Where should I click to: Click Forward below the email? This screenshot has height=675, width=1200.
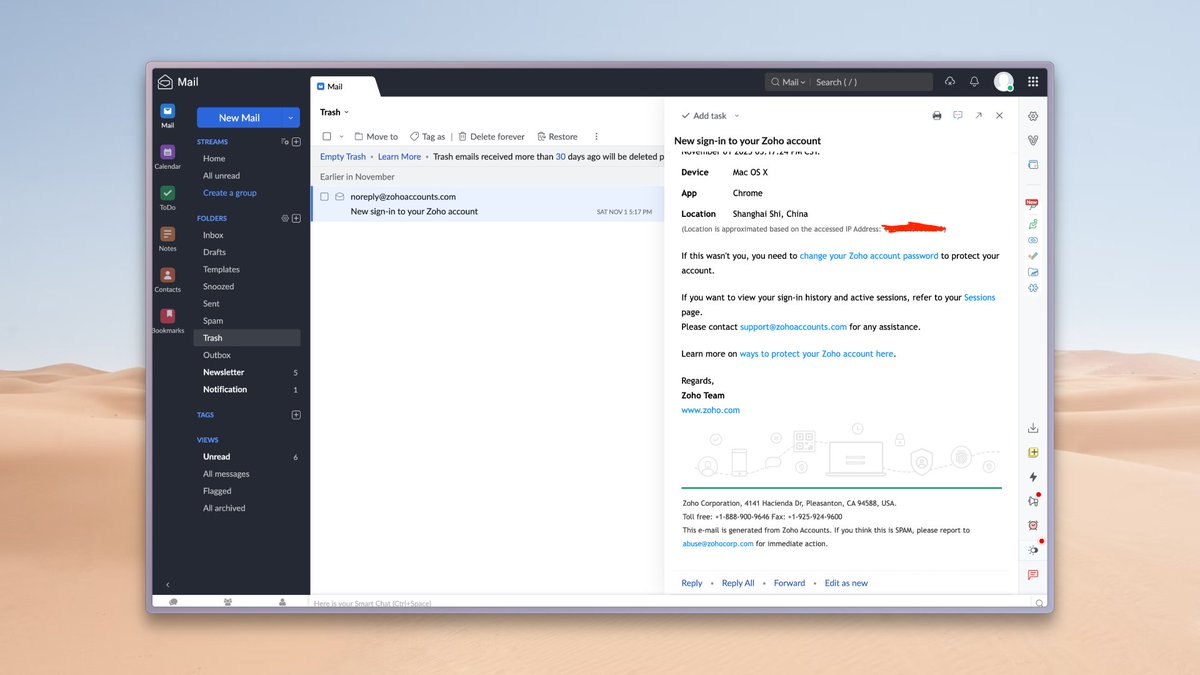[x=789, y=583]
